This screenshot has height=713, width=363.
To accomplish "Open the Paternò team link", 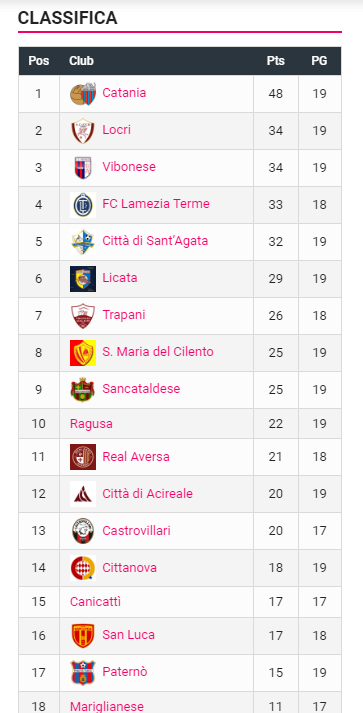I will (x=125, y=672).
